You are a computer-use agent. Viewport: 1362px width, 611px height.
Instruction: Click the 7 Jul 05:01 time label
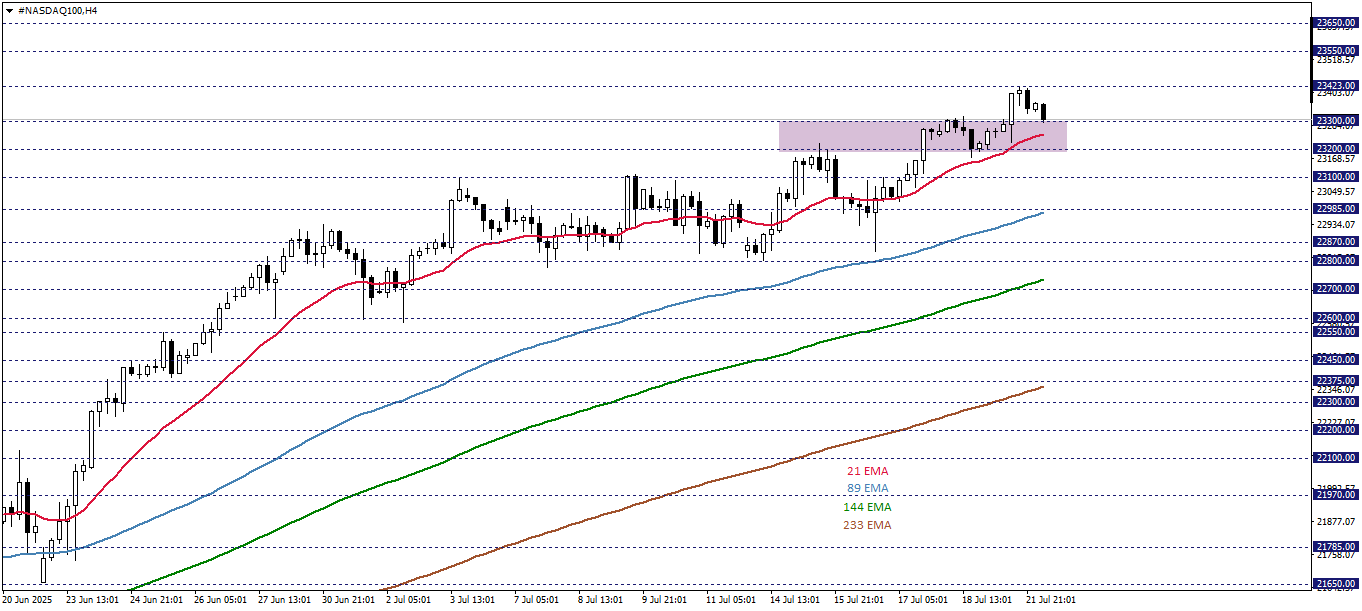(x=536, y=601)
